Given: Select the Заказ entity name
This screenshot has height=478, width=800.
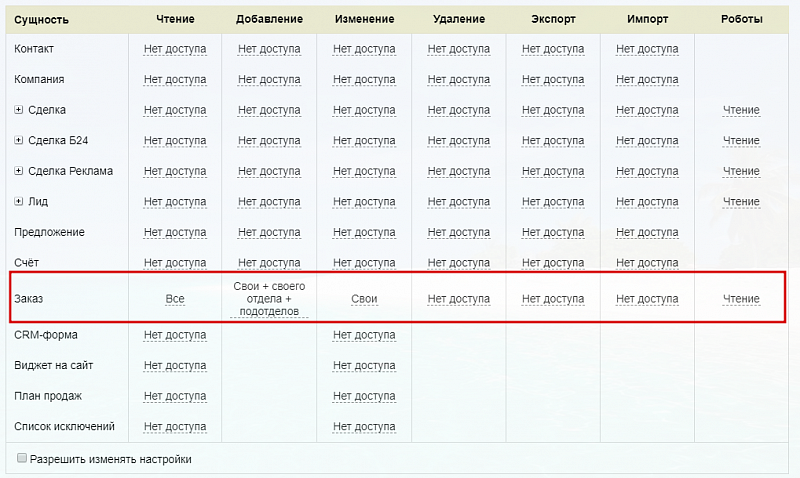Looking at the screenshot, I should 29,299.
